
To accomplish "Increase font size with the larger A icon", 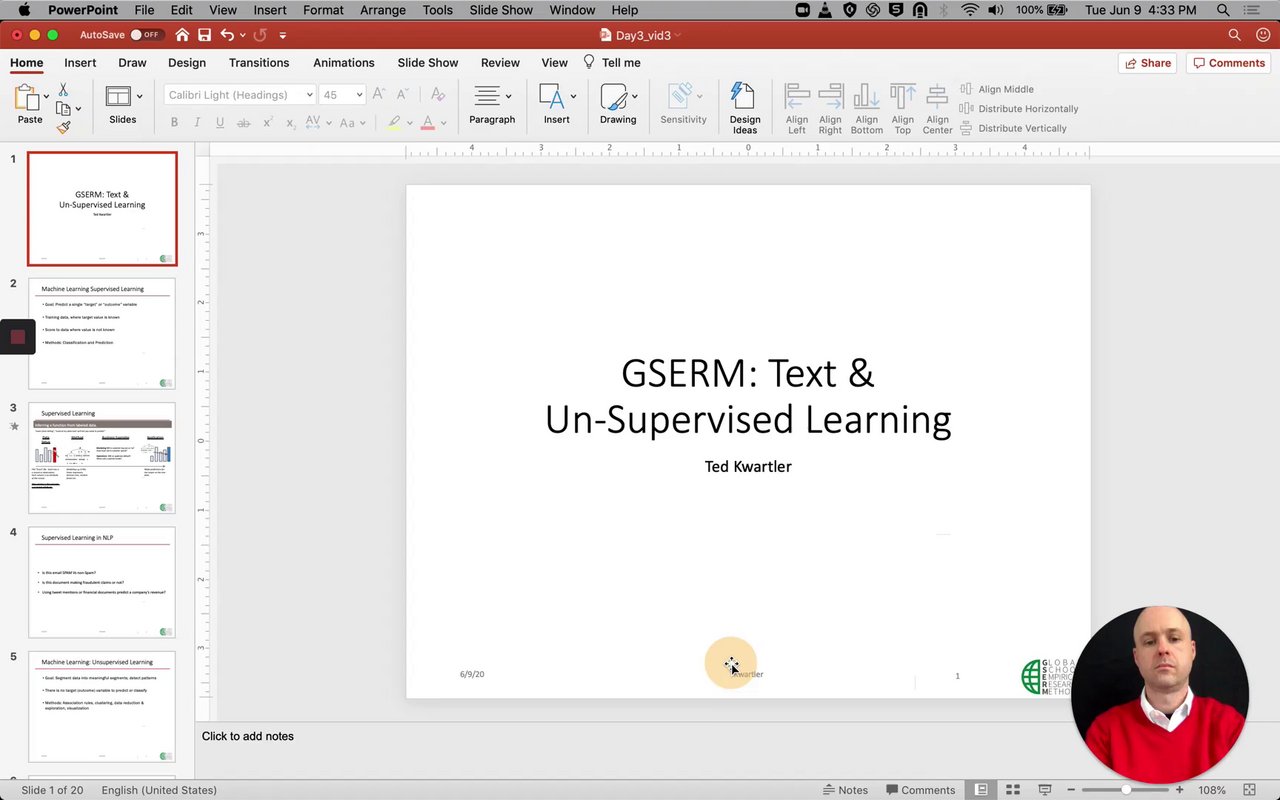I will pos(379,95).
